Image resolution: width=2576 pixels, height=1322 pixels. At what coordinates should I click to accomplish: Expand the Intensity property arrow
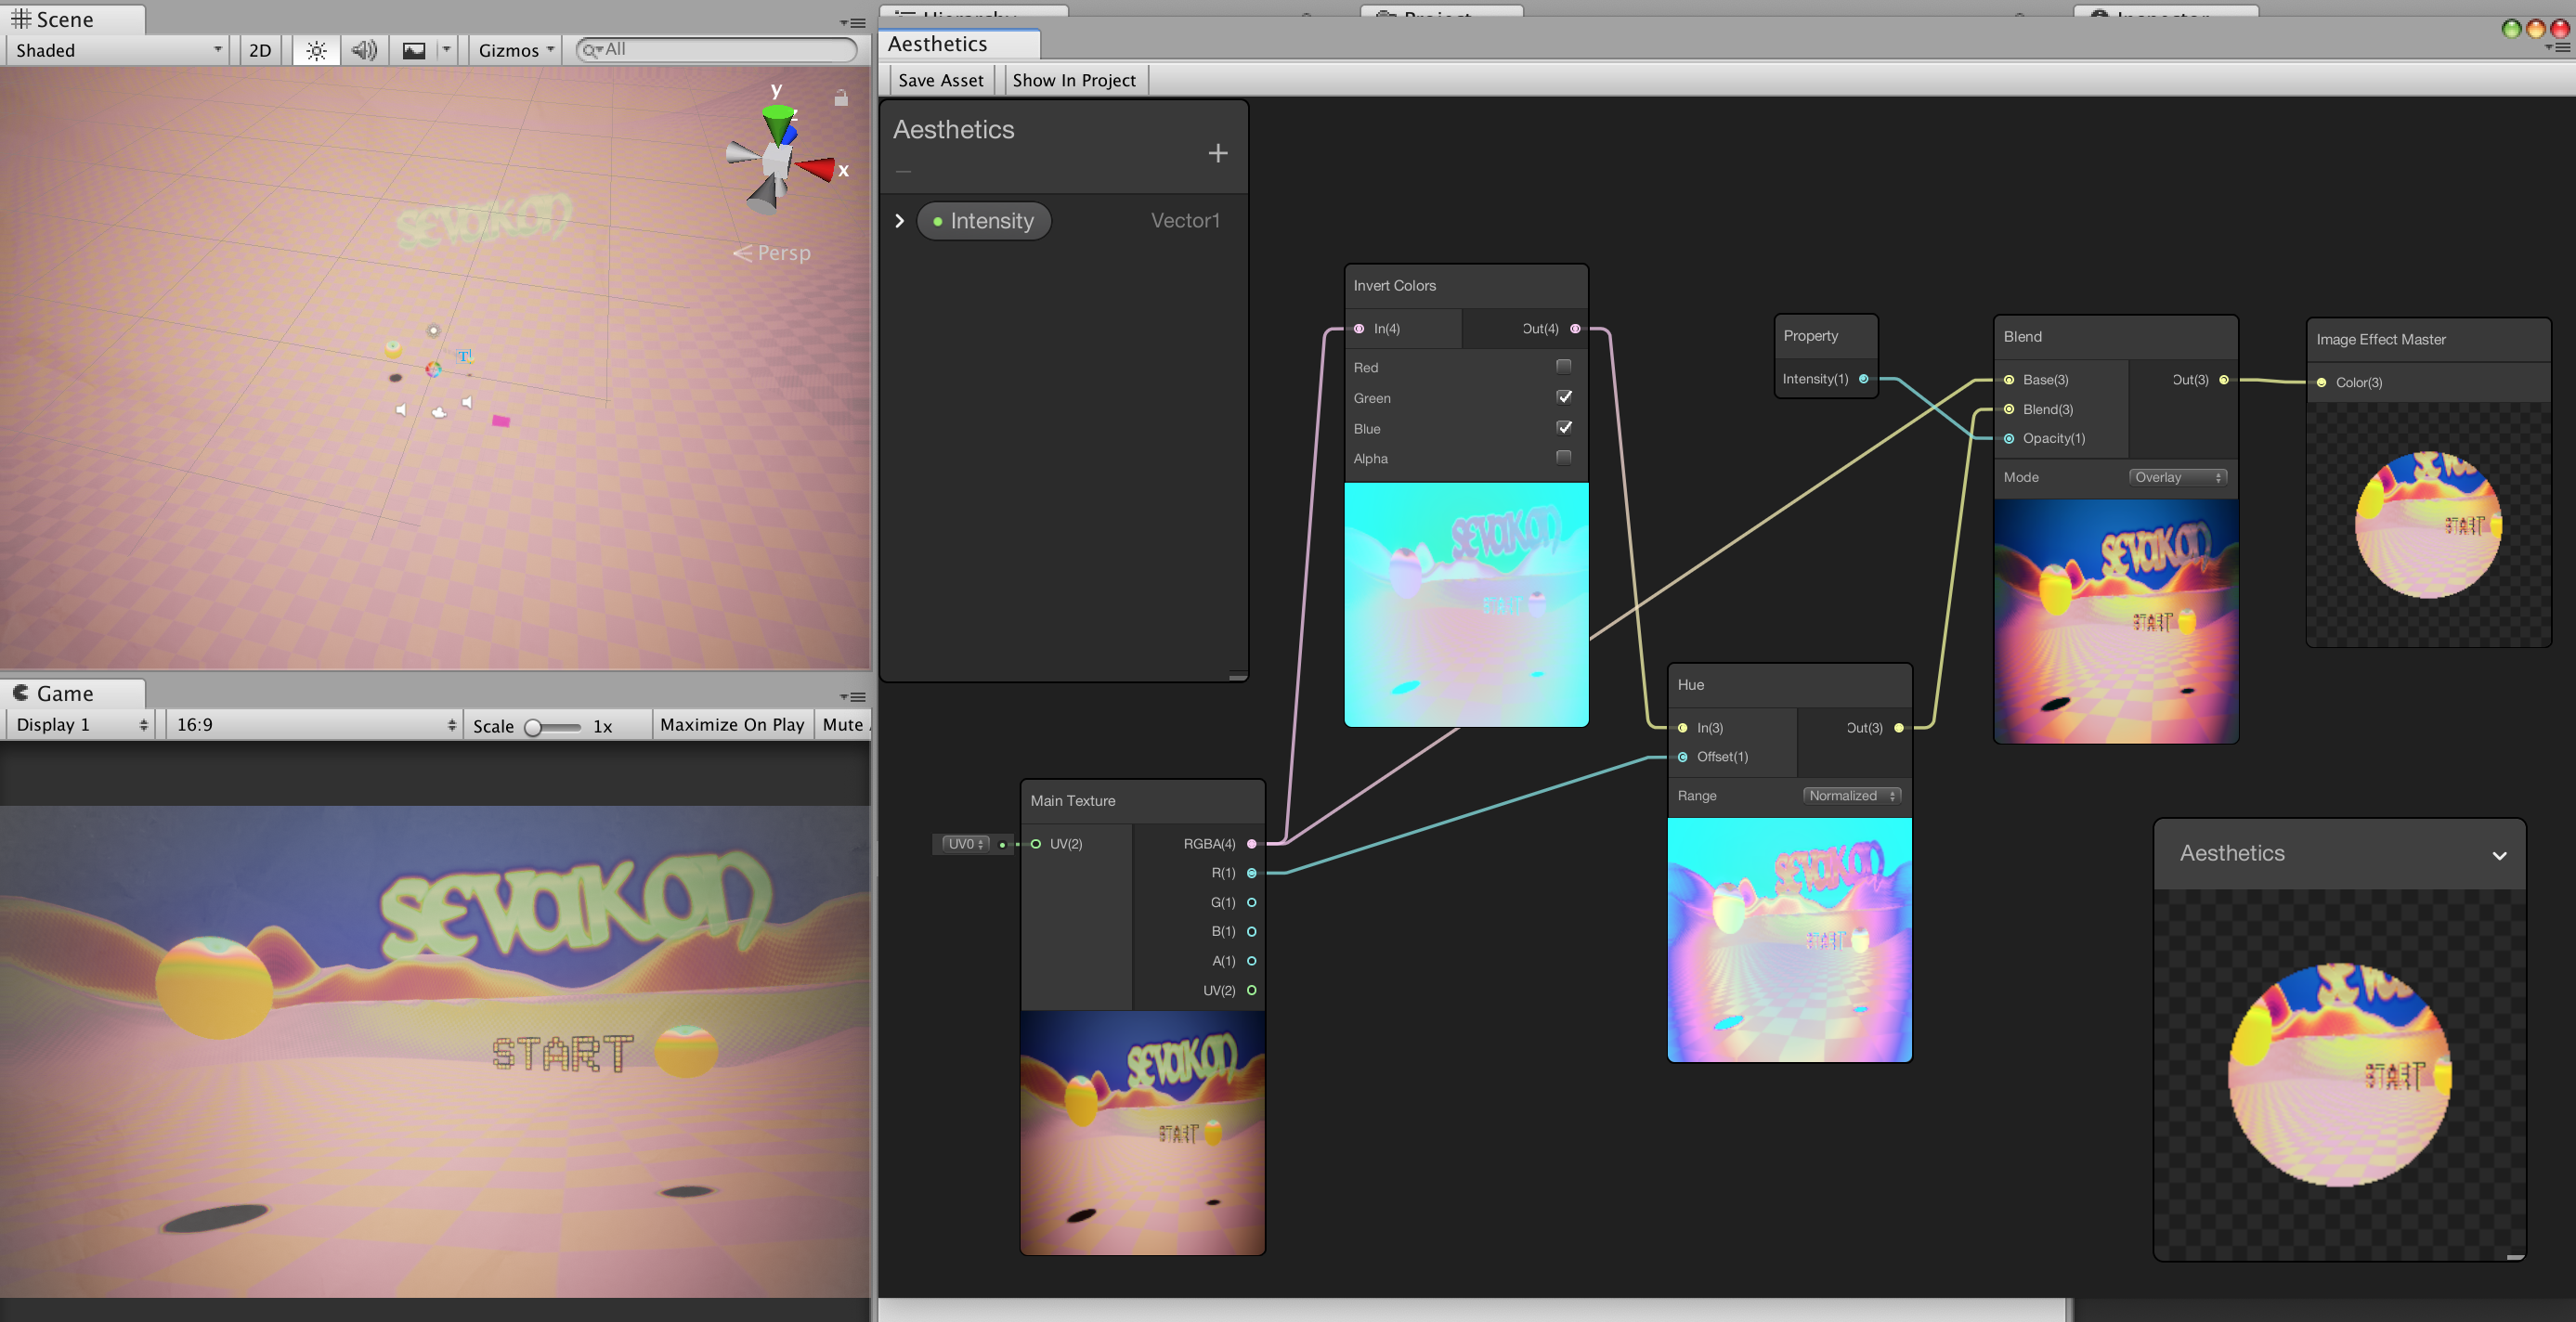coord(899,221)
